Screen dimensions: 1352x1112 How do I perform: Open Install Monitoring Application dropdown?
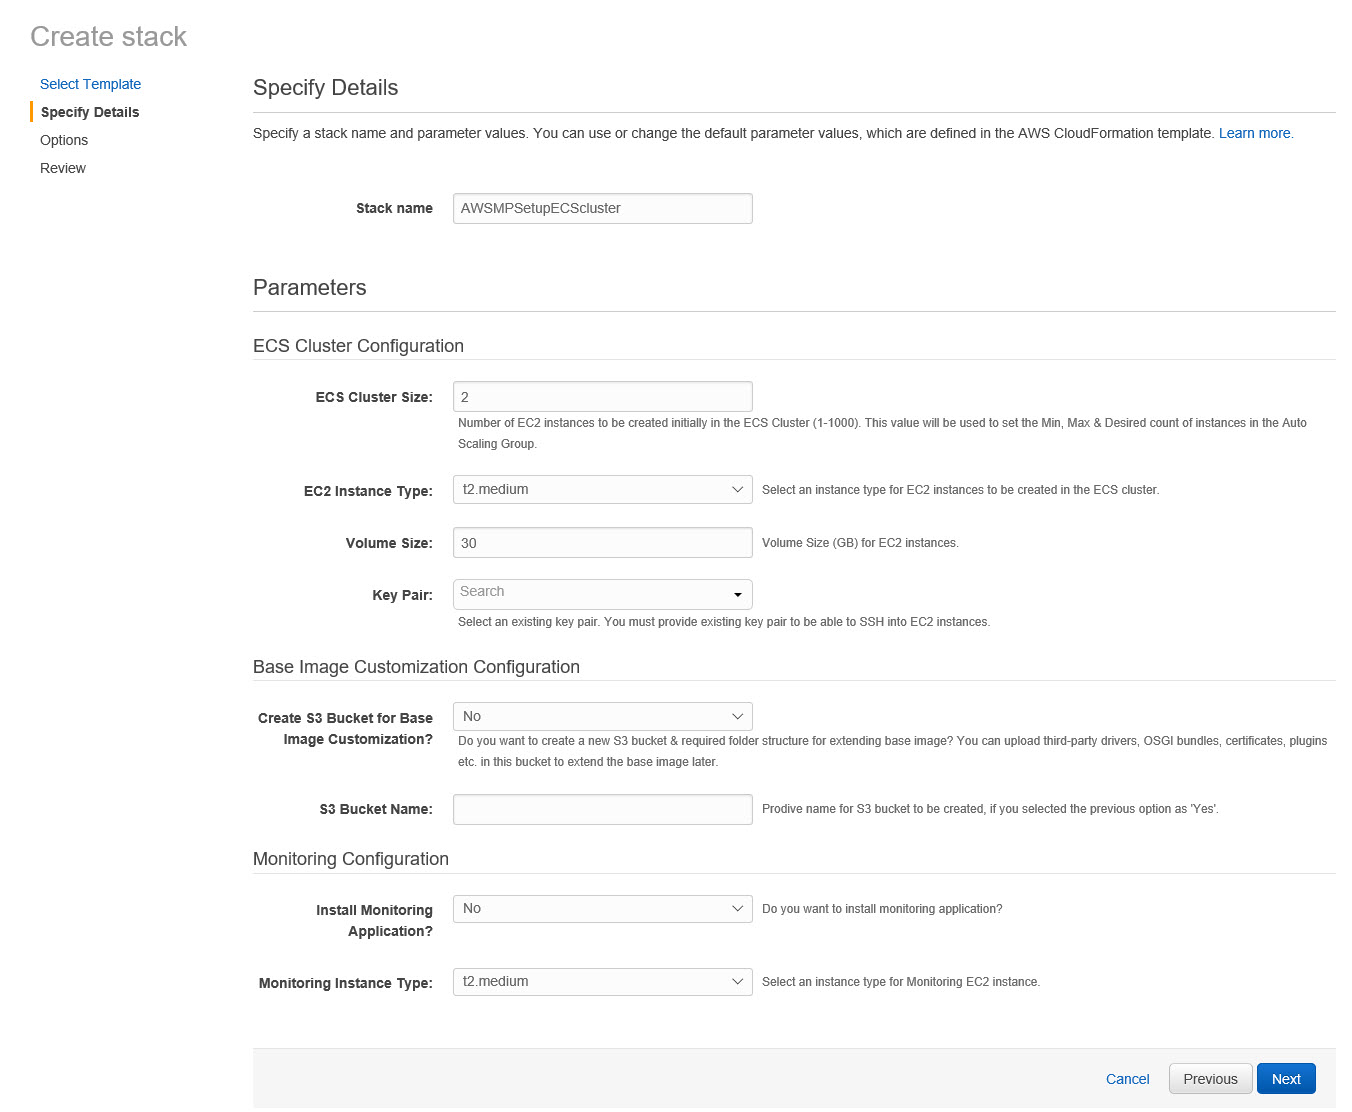coord(602,909)
